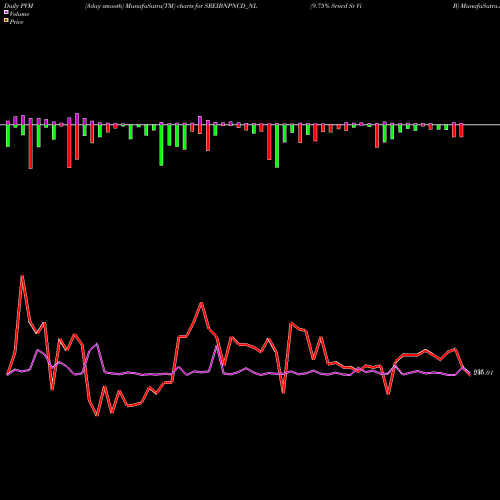This screenshot has height=500, width=500.
Task: Click the Volume legend color marker
Action: click(x=6, y=13)
